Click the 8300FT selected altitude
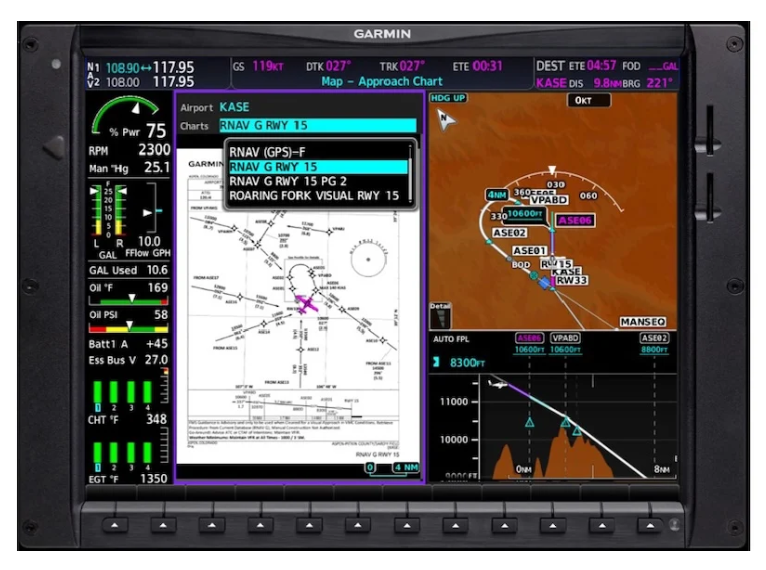Viewport: 766px width, 570px height. pyautogui.click(x=467, y=363)
